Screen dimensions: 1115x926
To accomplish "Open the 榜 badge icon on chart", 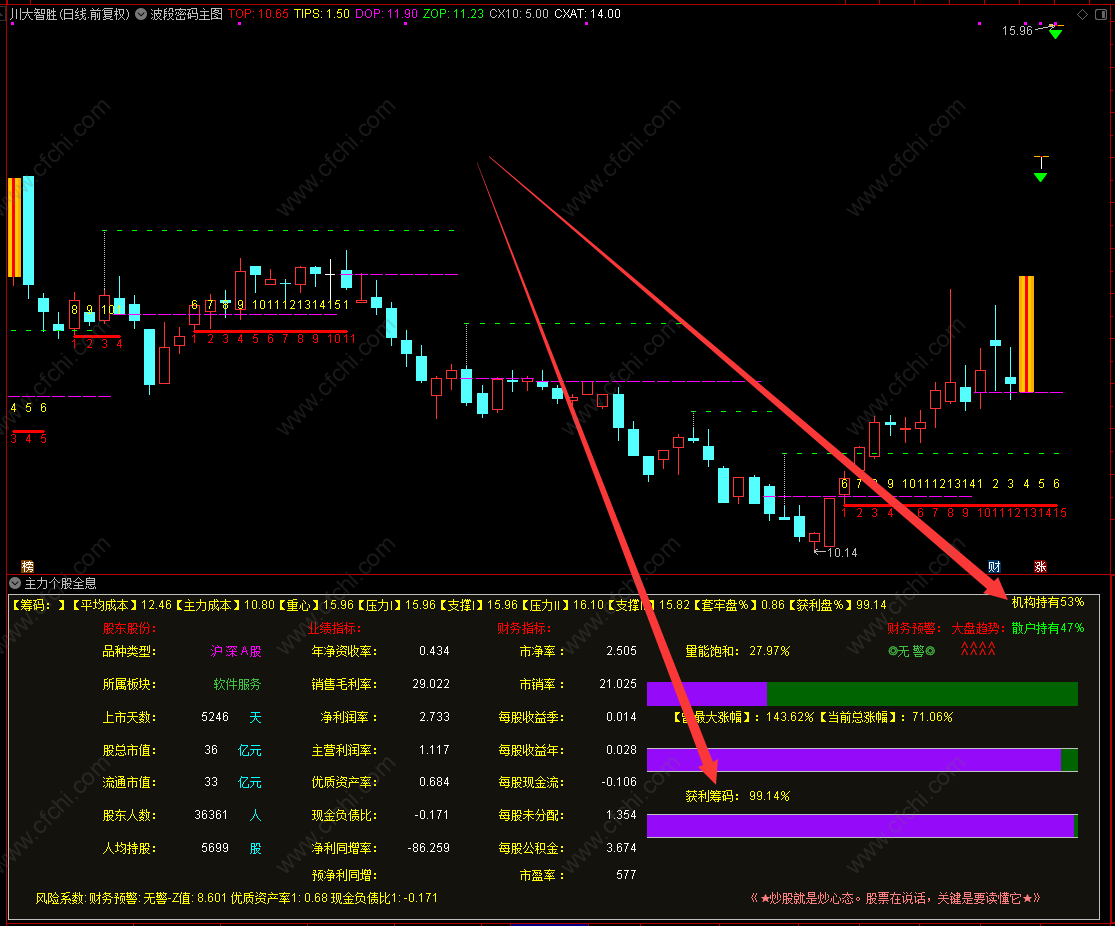I will point(27,566).
